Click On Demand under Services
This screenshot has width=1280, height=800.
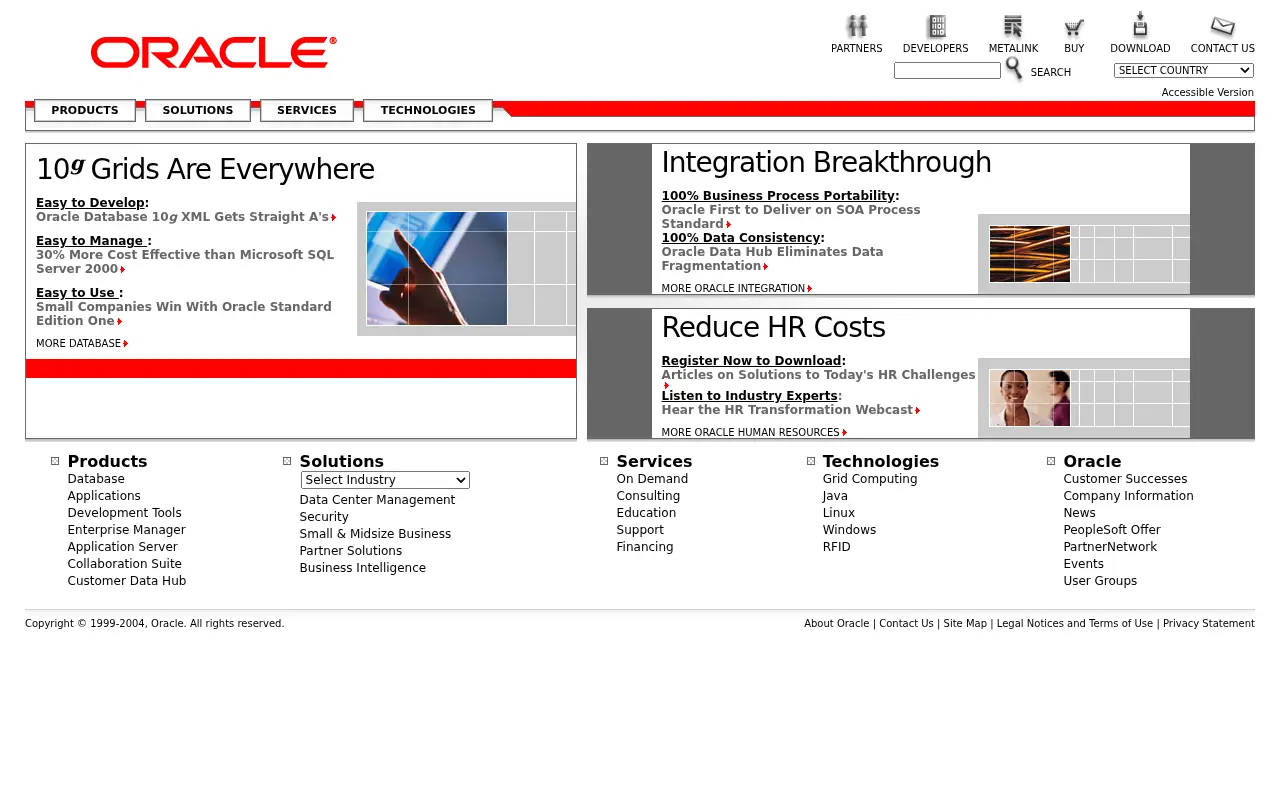coord(652,479)
